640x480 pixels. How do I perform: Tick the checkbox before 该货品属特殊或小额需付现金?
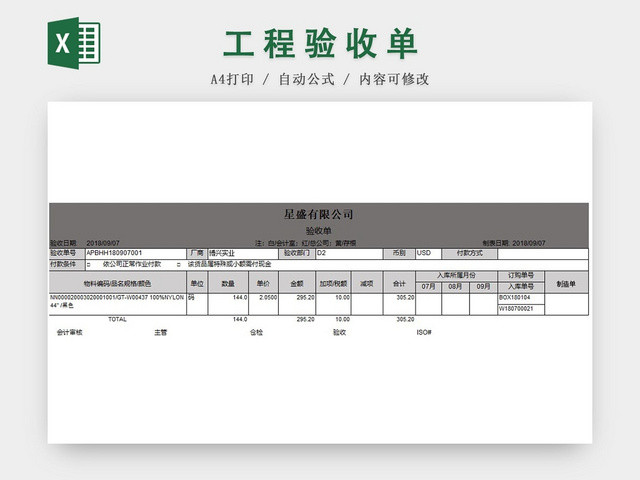pos(179,265)
